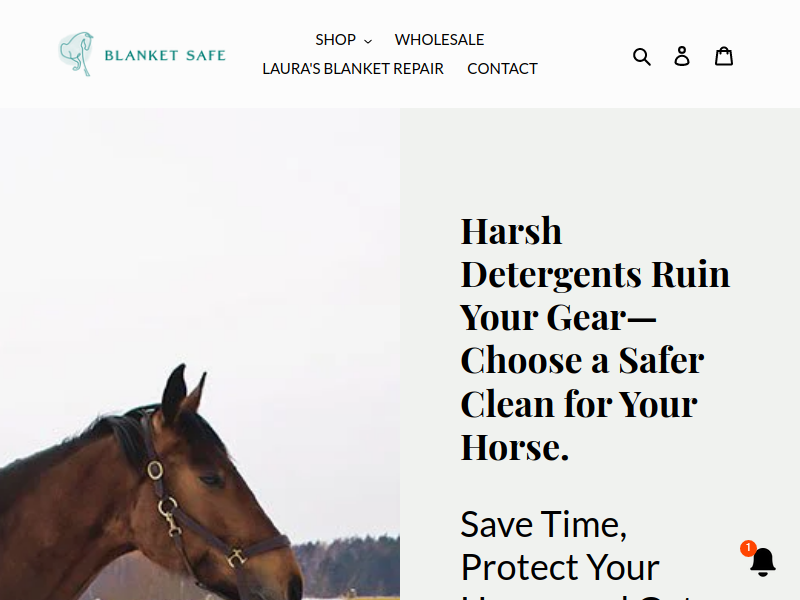Image resolution: width=800 pixels, height=600 pixels.
Task: Click the Blanket Safe logo text
Action: click(165, 55)
